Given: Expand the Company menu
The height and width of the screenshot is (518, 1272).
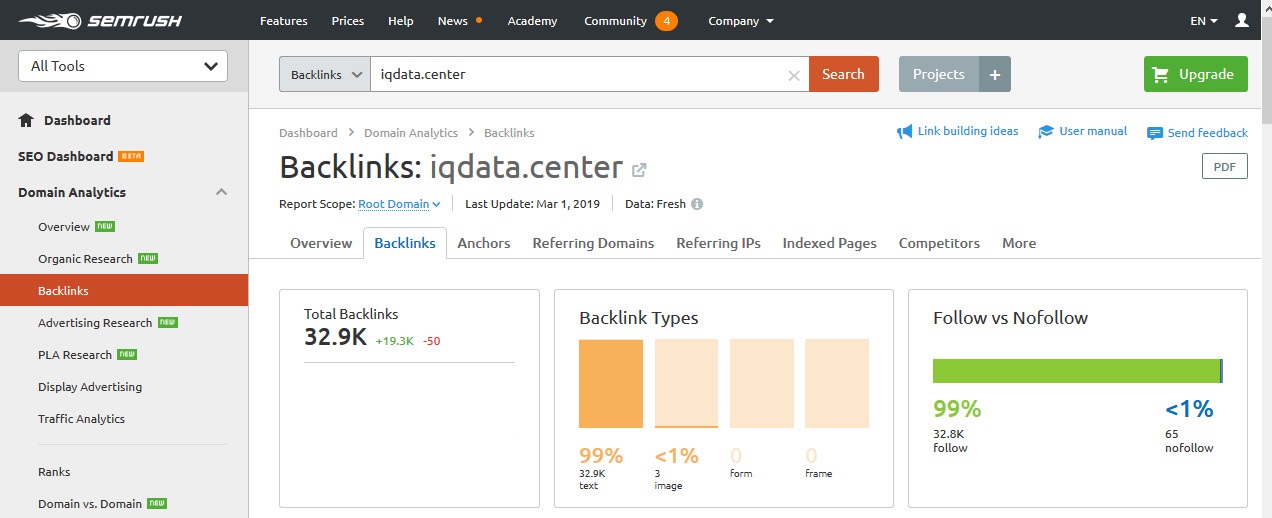Looking at the screenshot, I should coord(741,21).
